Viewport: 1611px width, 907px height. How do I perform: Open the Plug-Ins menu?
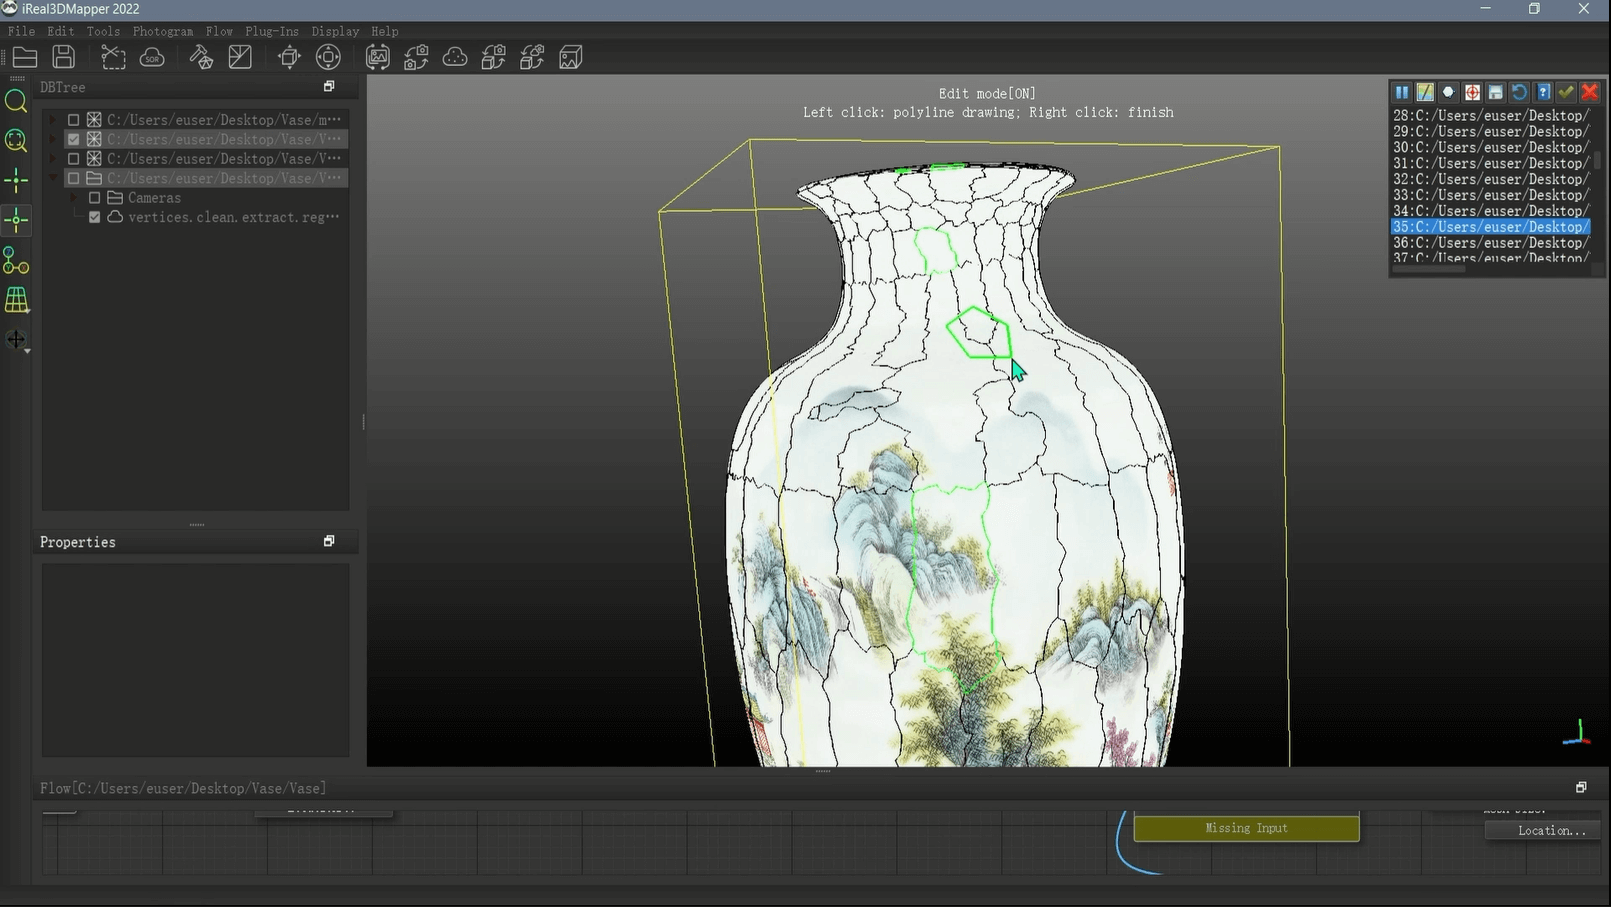coord(272,31)
